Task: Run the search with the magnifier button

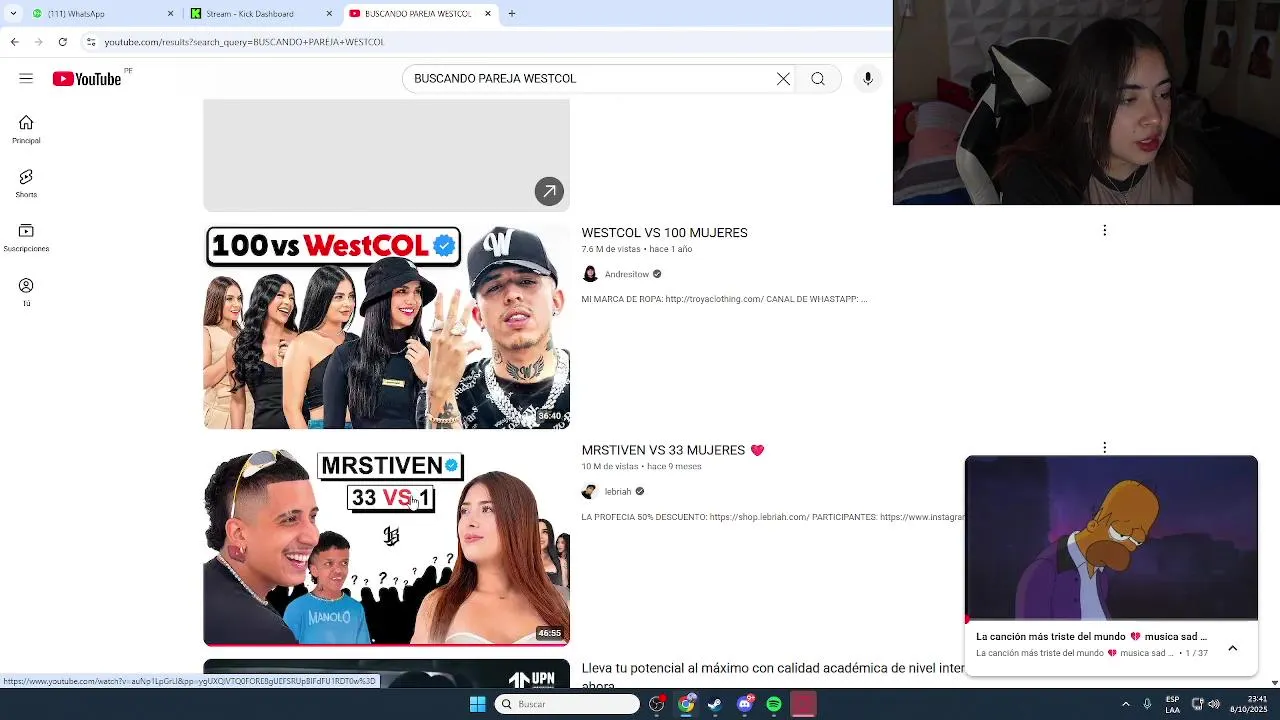Action: (x=818, y=79)
